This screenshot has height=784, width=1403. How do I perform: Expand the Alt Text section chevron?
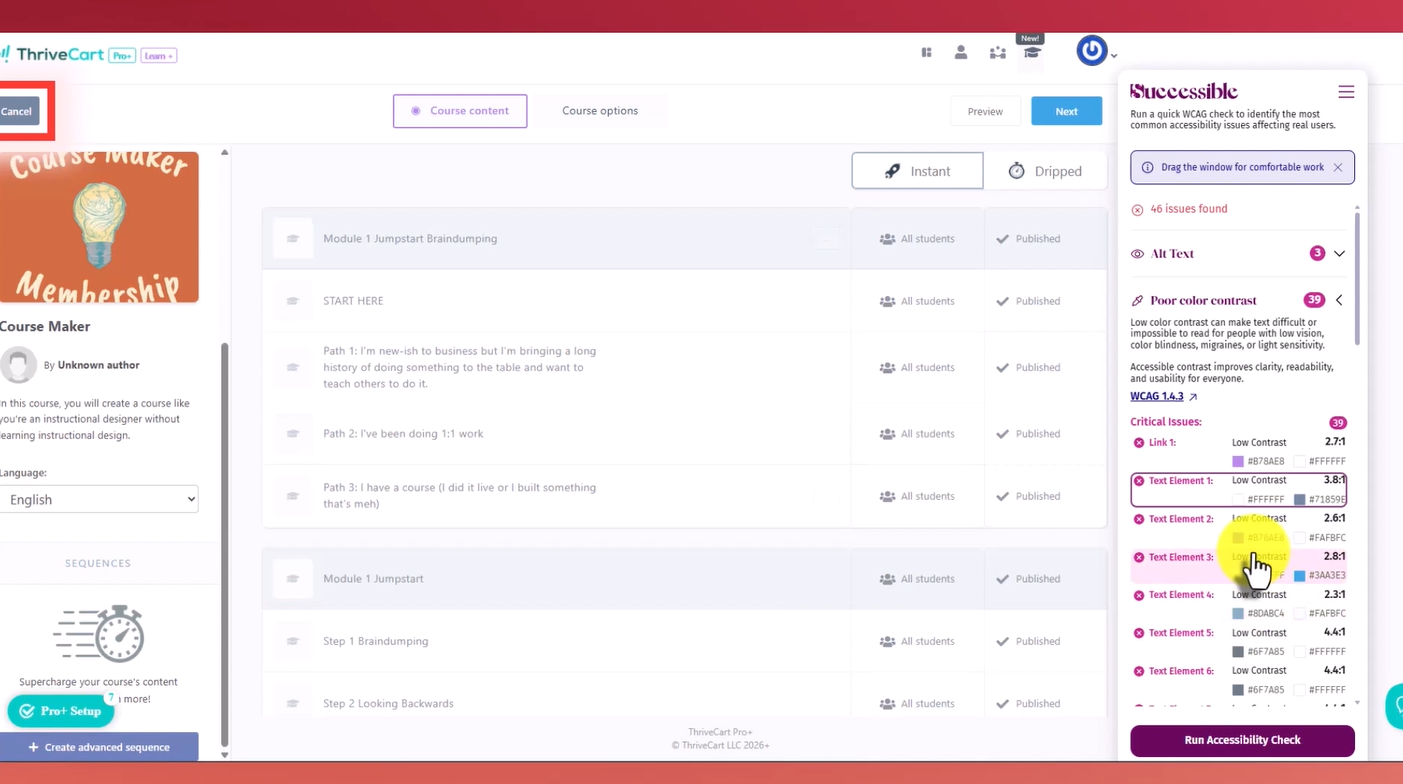point(1339,254)
